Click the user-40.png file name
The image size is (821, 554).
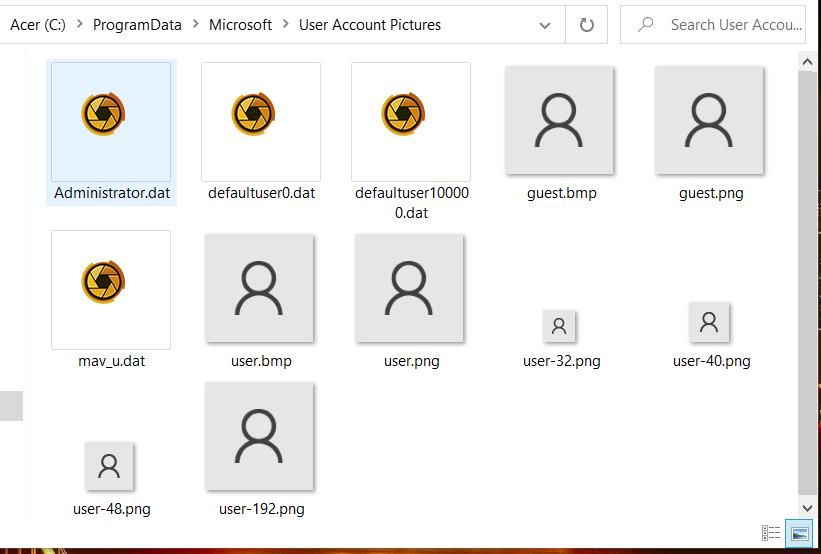click(x=712, y=361)
